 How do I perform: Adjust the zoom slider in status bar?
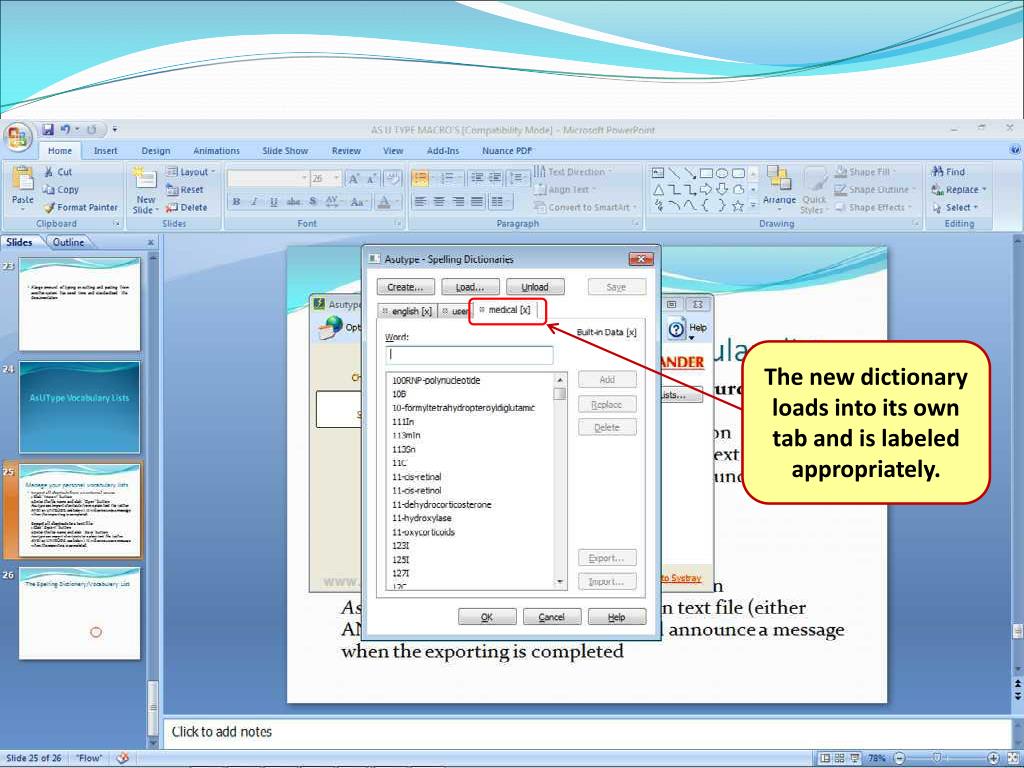(x=937, y=758)
